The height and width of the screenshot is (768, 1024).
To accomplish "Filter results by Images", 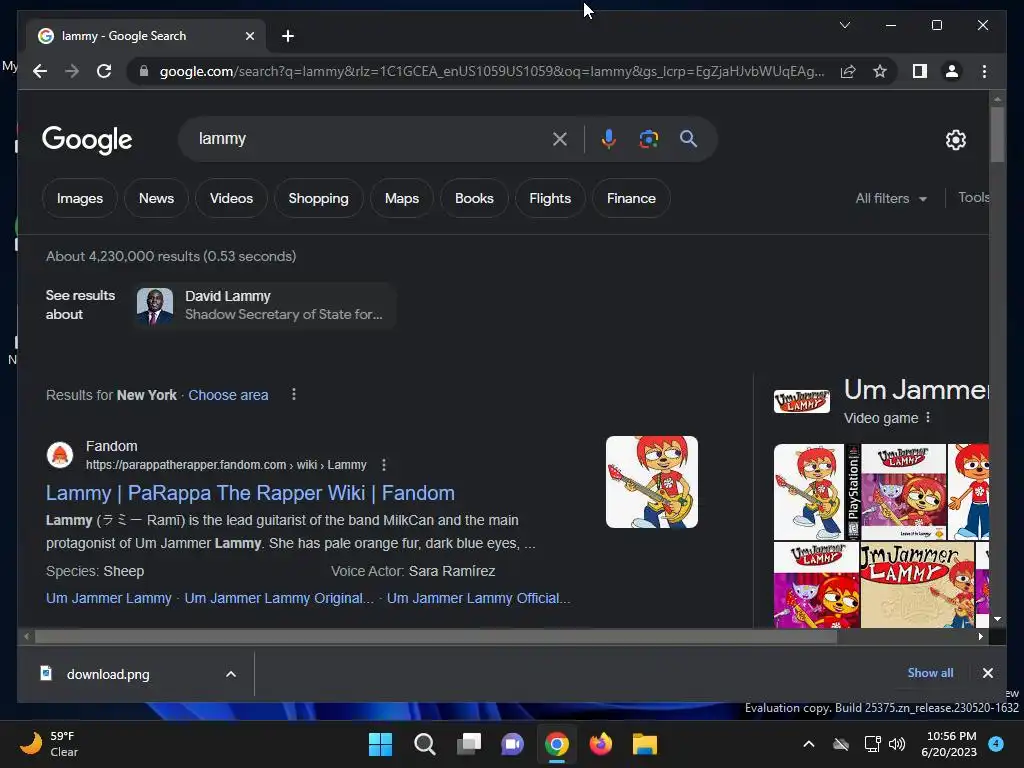I will click(x=80, y=198).
